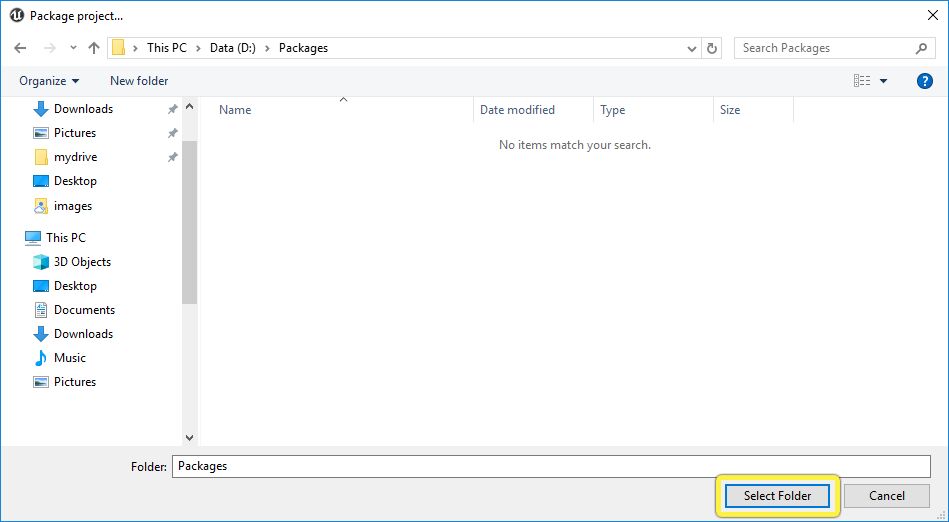Click navigation pane scroll up arrow

(189, 107)
